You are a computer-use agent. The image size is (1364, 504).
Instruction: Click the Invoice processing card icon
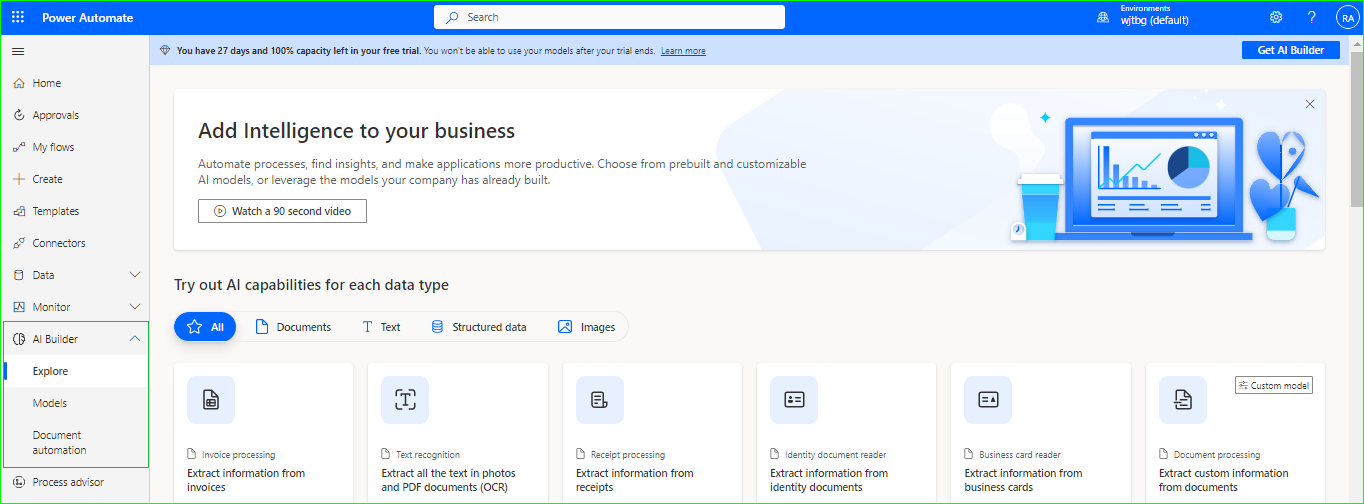(x=211, y=400)
